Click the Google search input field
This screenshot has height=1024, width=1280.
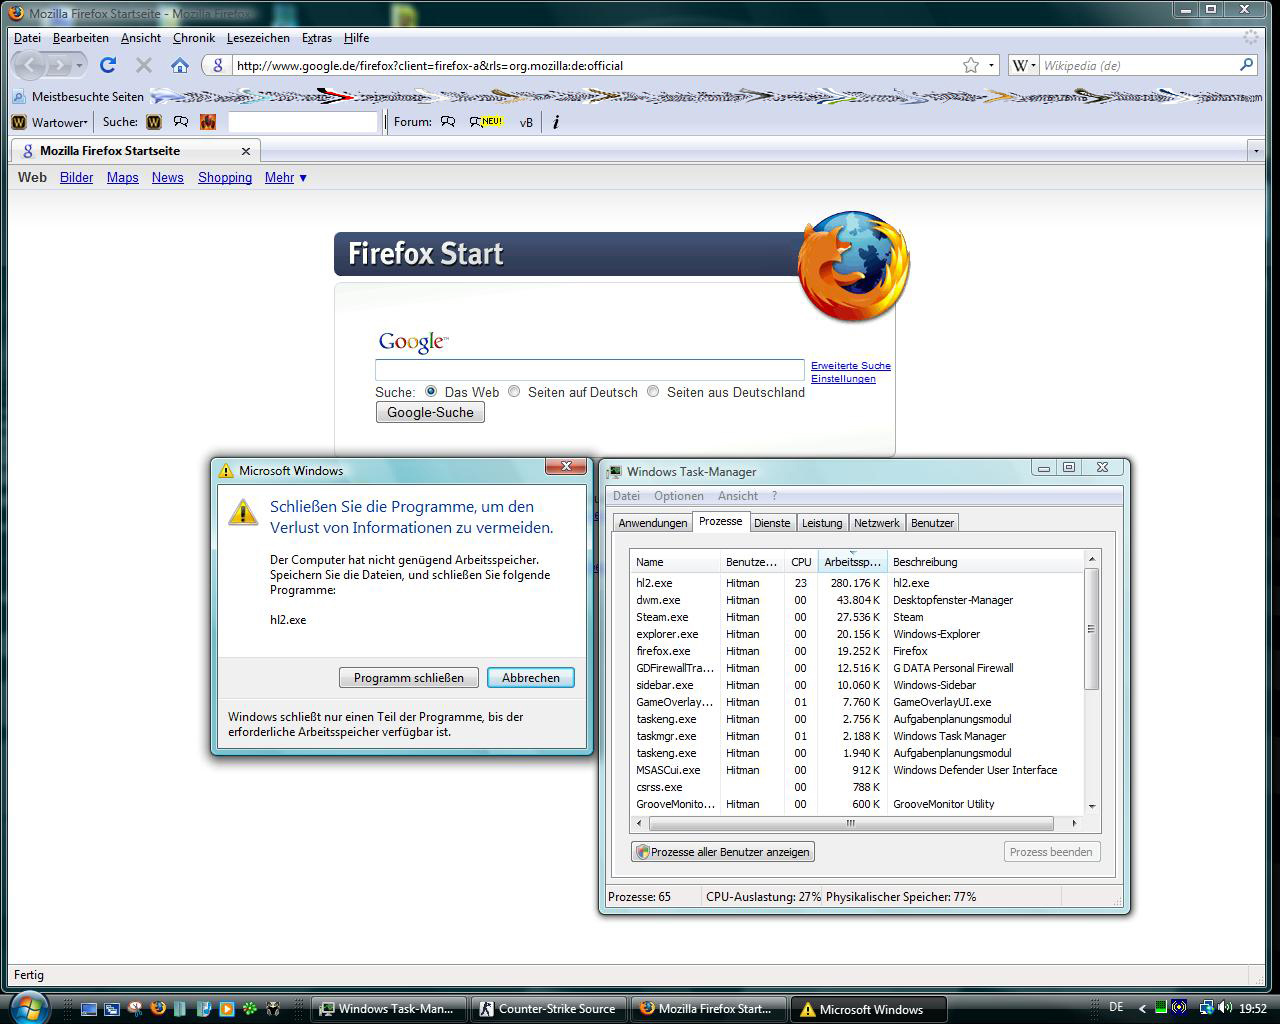[x=589, y=370]
